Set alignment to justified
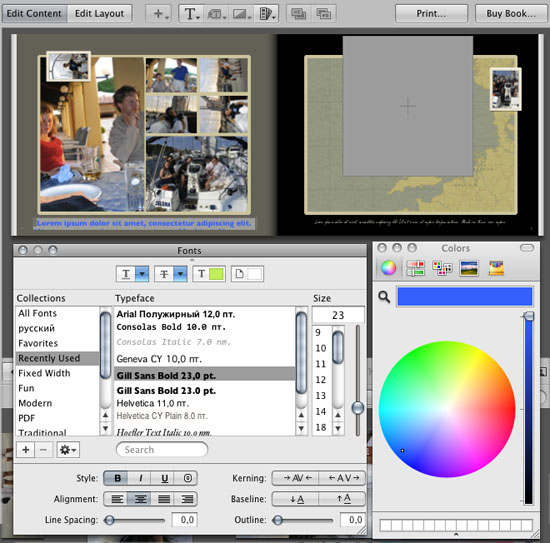 tap(164, 499)
